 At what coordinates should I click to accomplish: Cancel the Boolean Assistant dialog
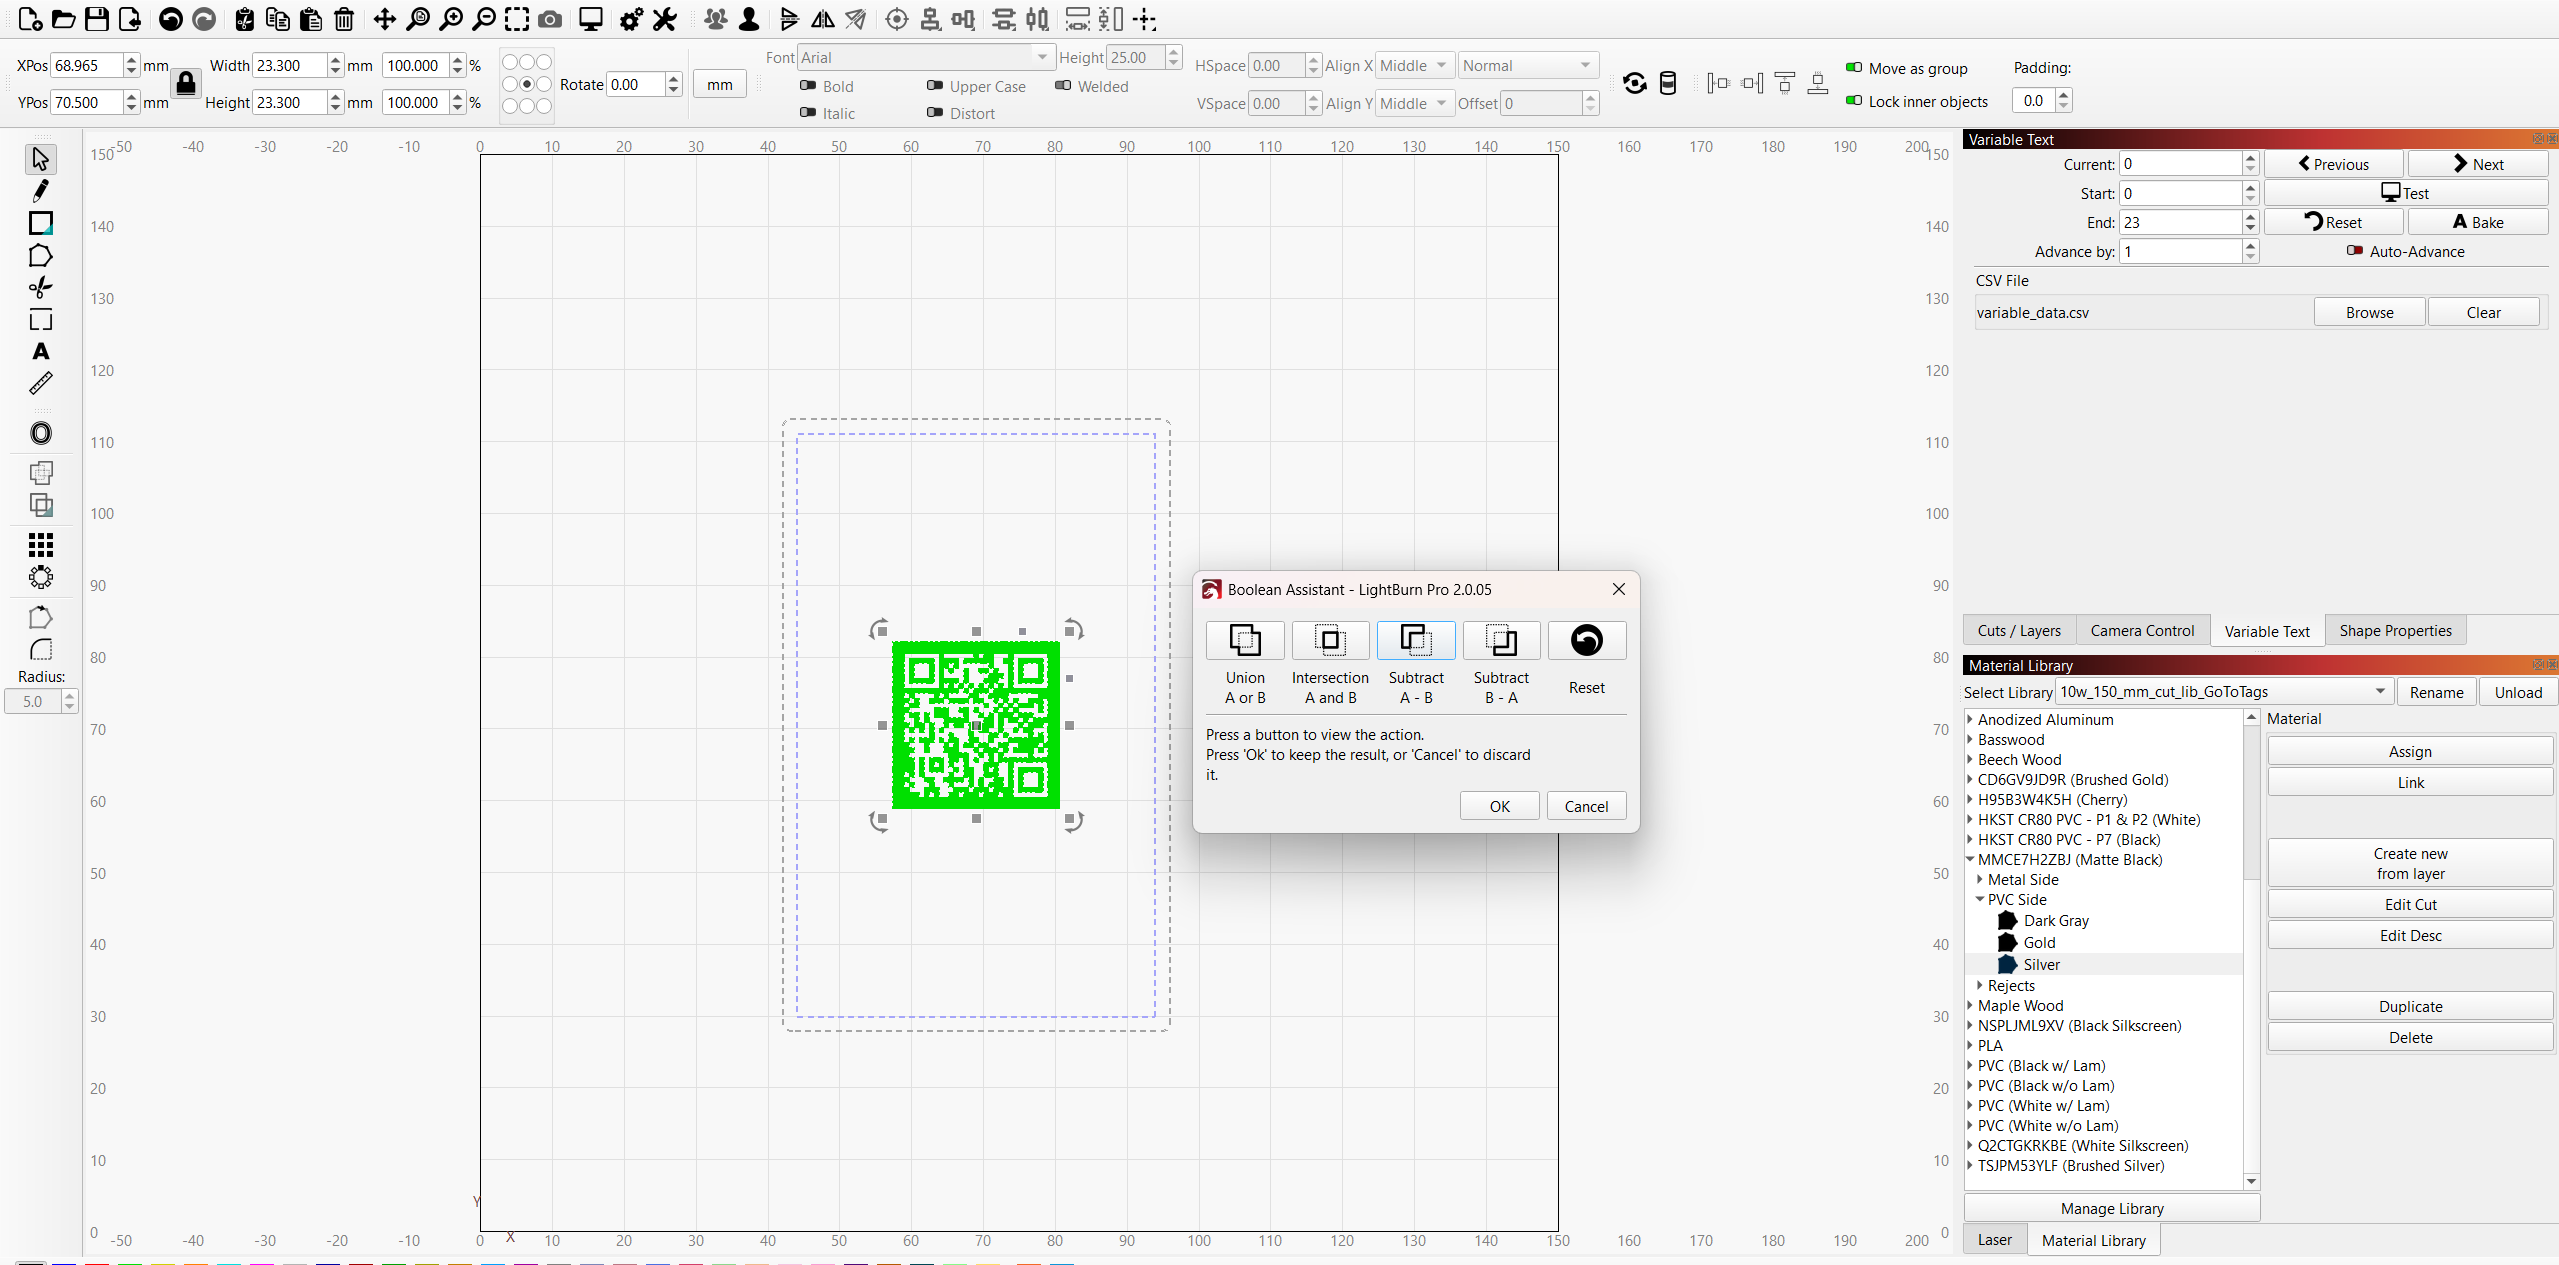pos(1586,806)
